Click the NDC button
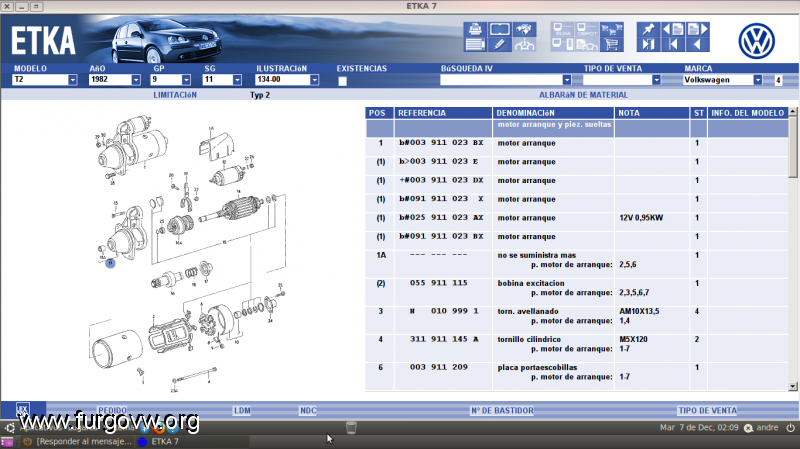This screenshot has height=449, width=800. pyautogui.click(x=308, y=410)
